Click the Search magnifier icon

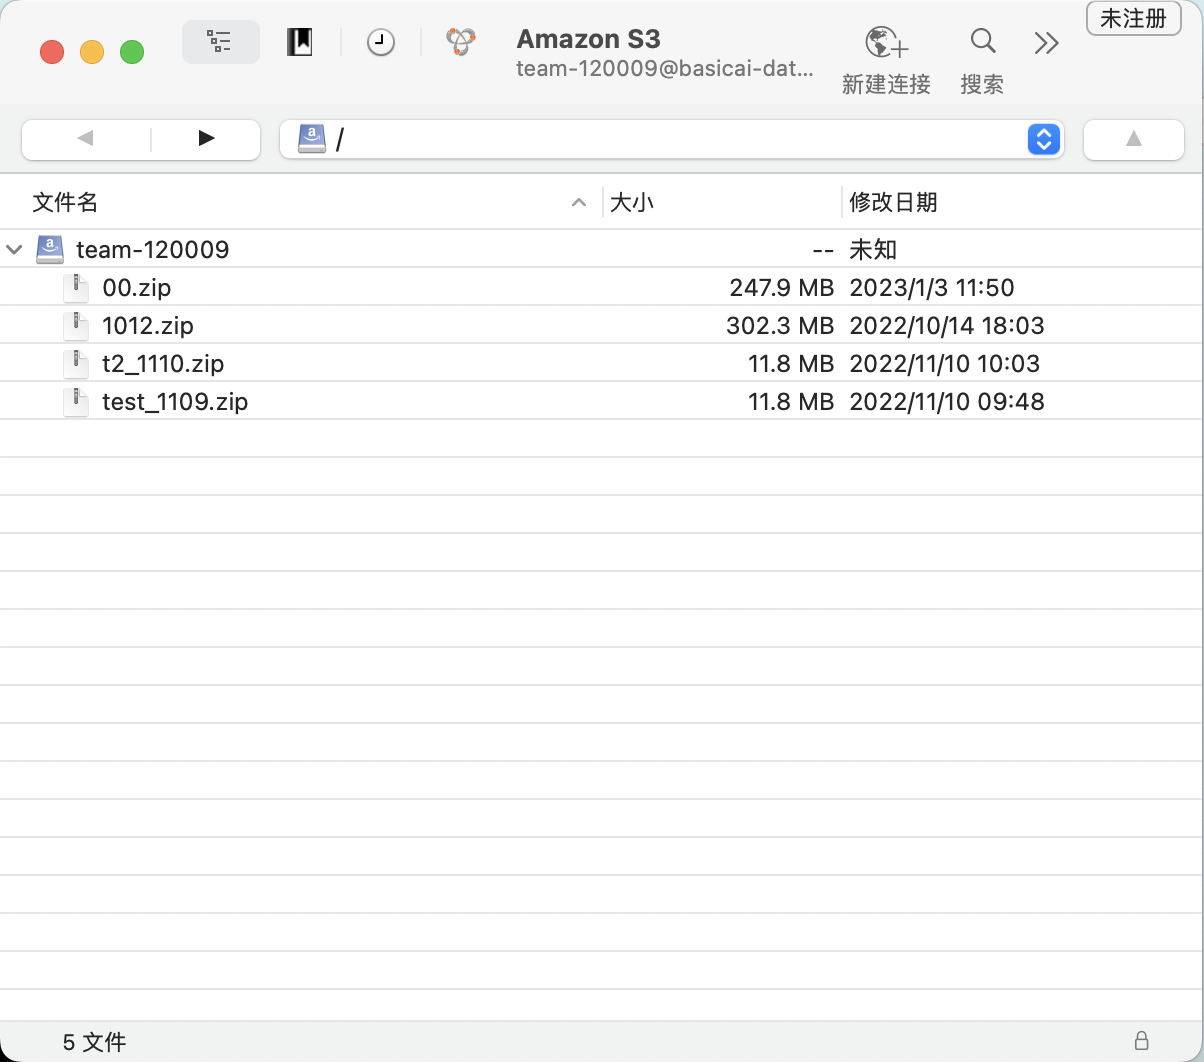pyautogui.click(x=983, y=41)
